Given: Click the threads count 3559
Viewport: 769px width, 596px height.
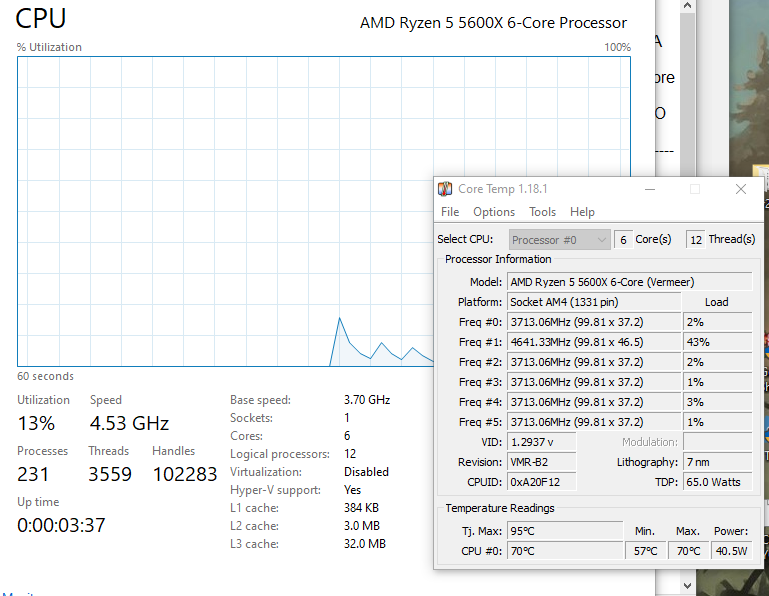Looking at the screenshot, I should click(110, 474).
